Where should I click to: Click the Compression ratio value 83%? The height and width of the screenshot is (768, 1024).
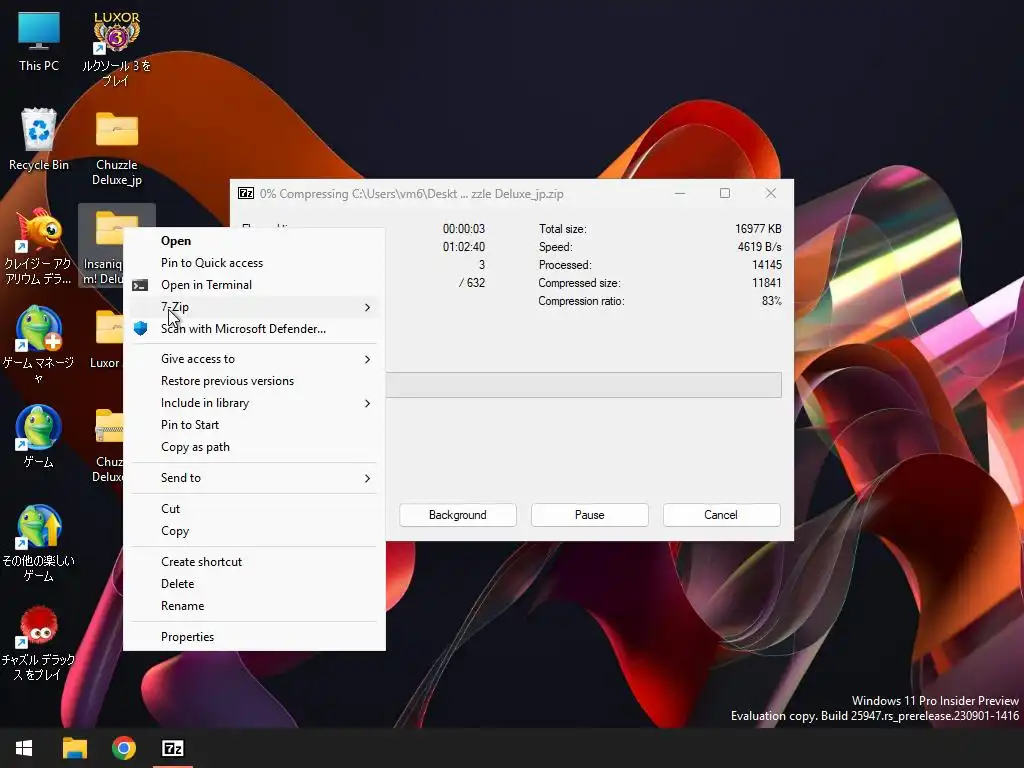click(772, 301)
